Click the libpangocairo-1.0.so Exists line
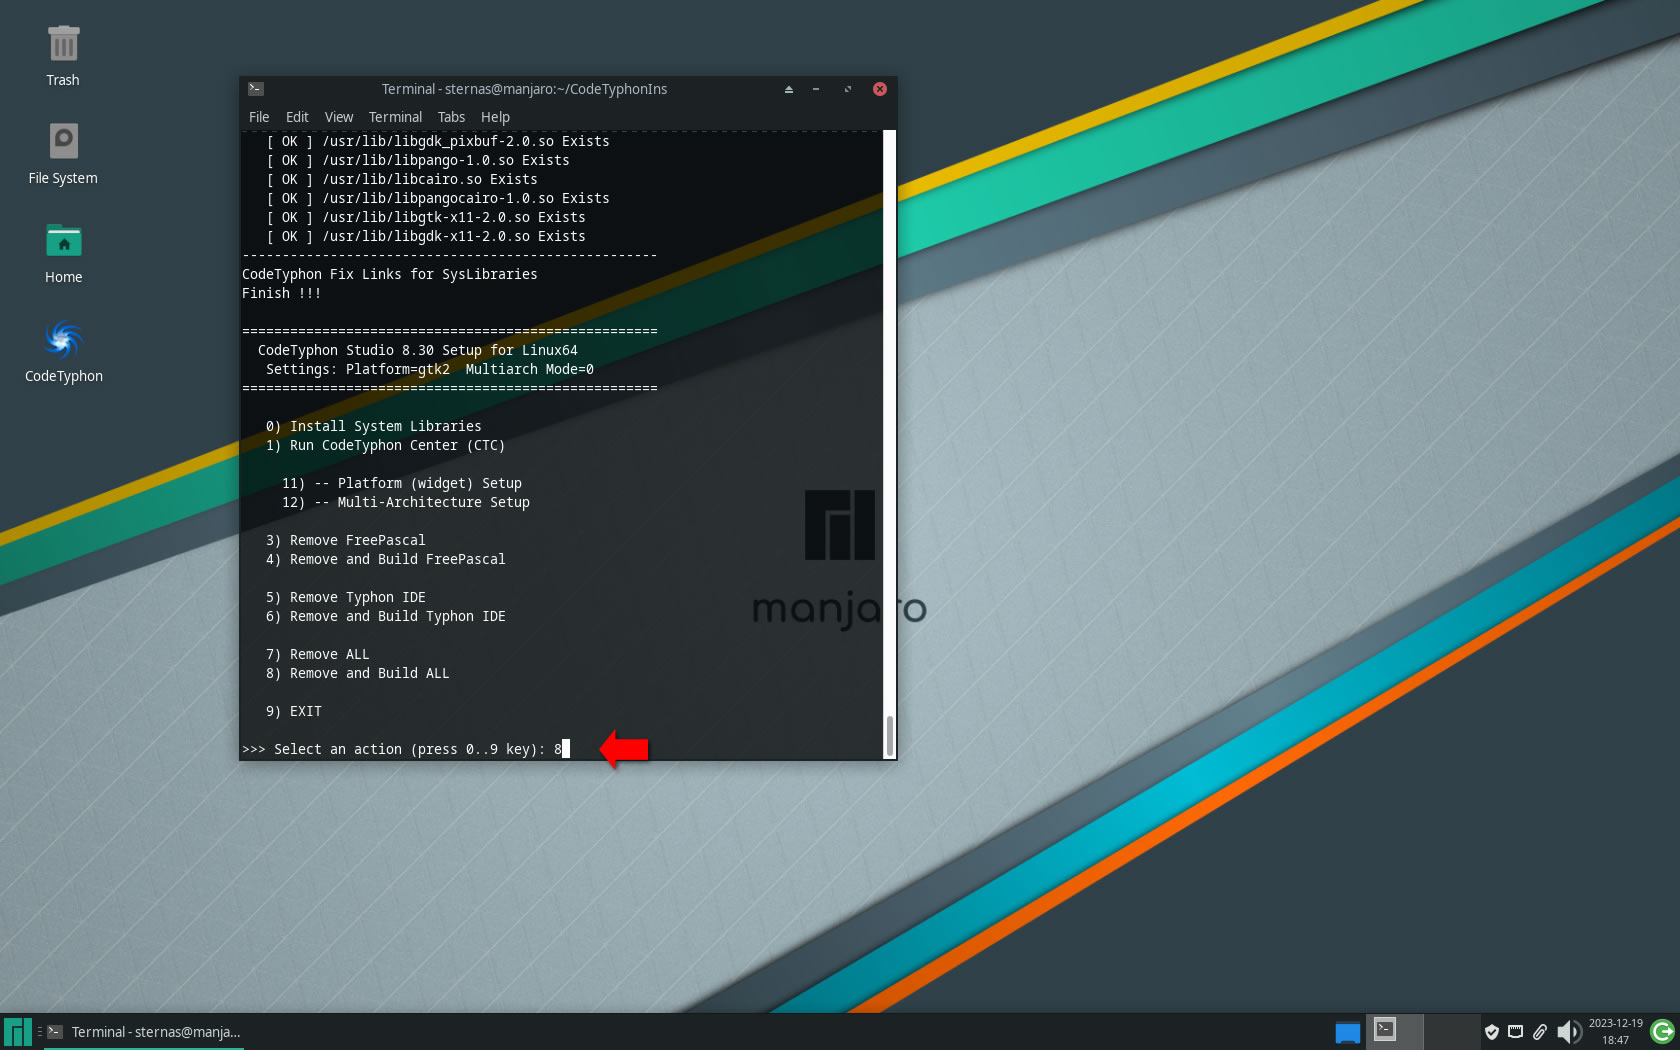This screenshot has width=1680, height=1050. coord(437,198)
